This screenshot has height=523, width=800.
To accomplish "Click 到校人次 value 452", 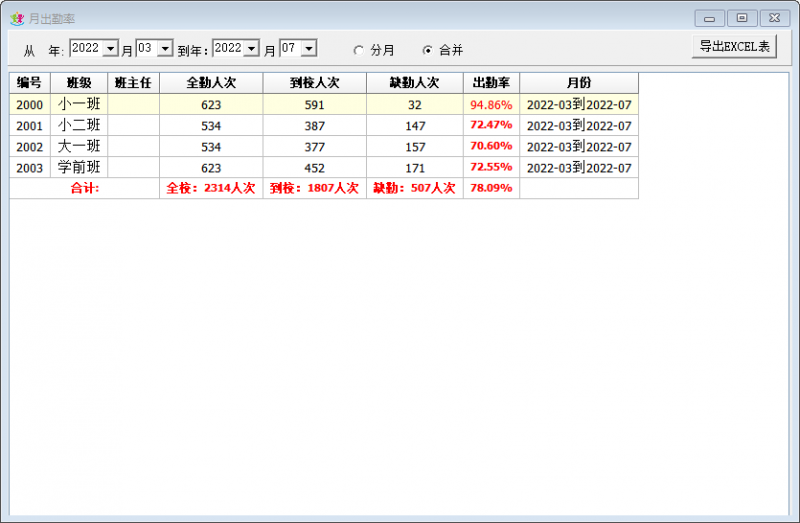I will [315, 168].
